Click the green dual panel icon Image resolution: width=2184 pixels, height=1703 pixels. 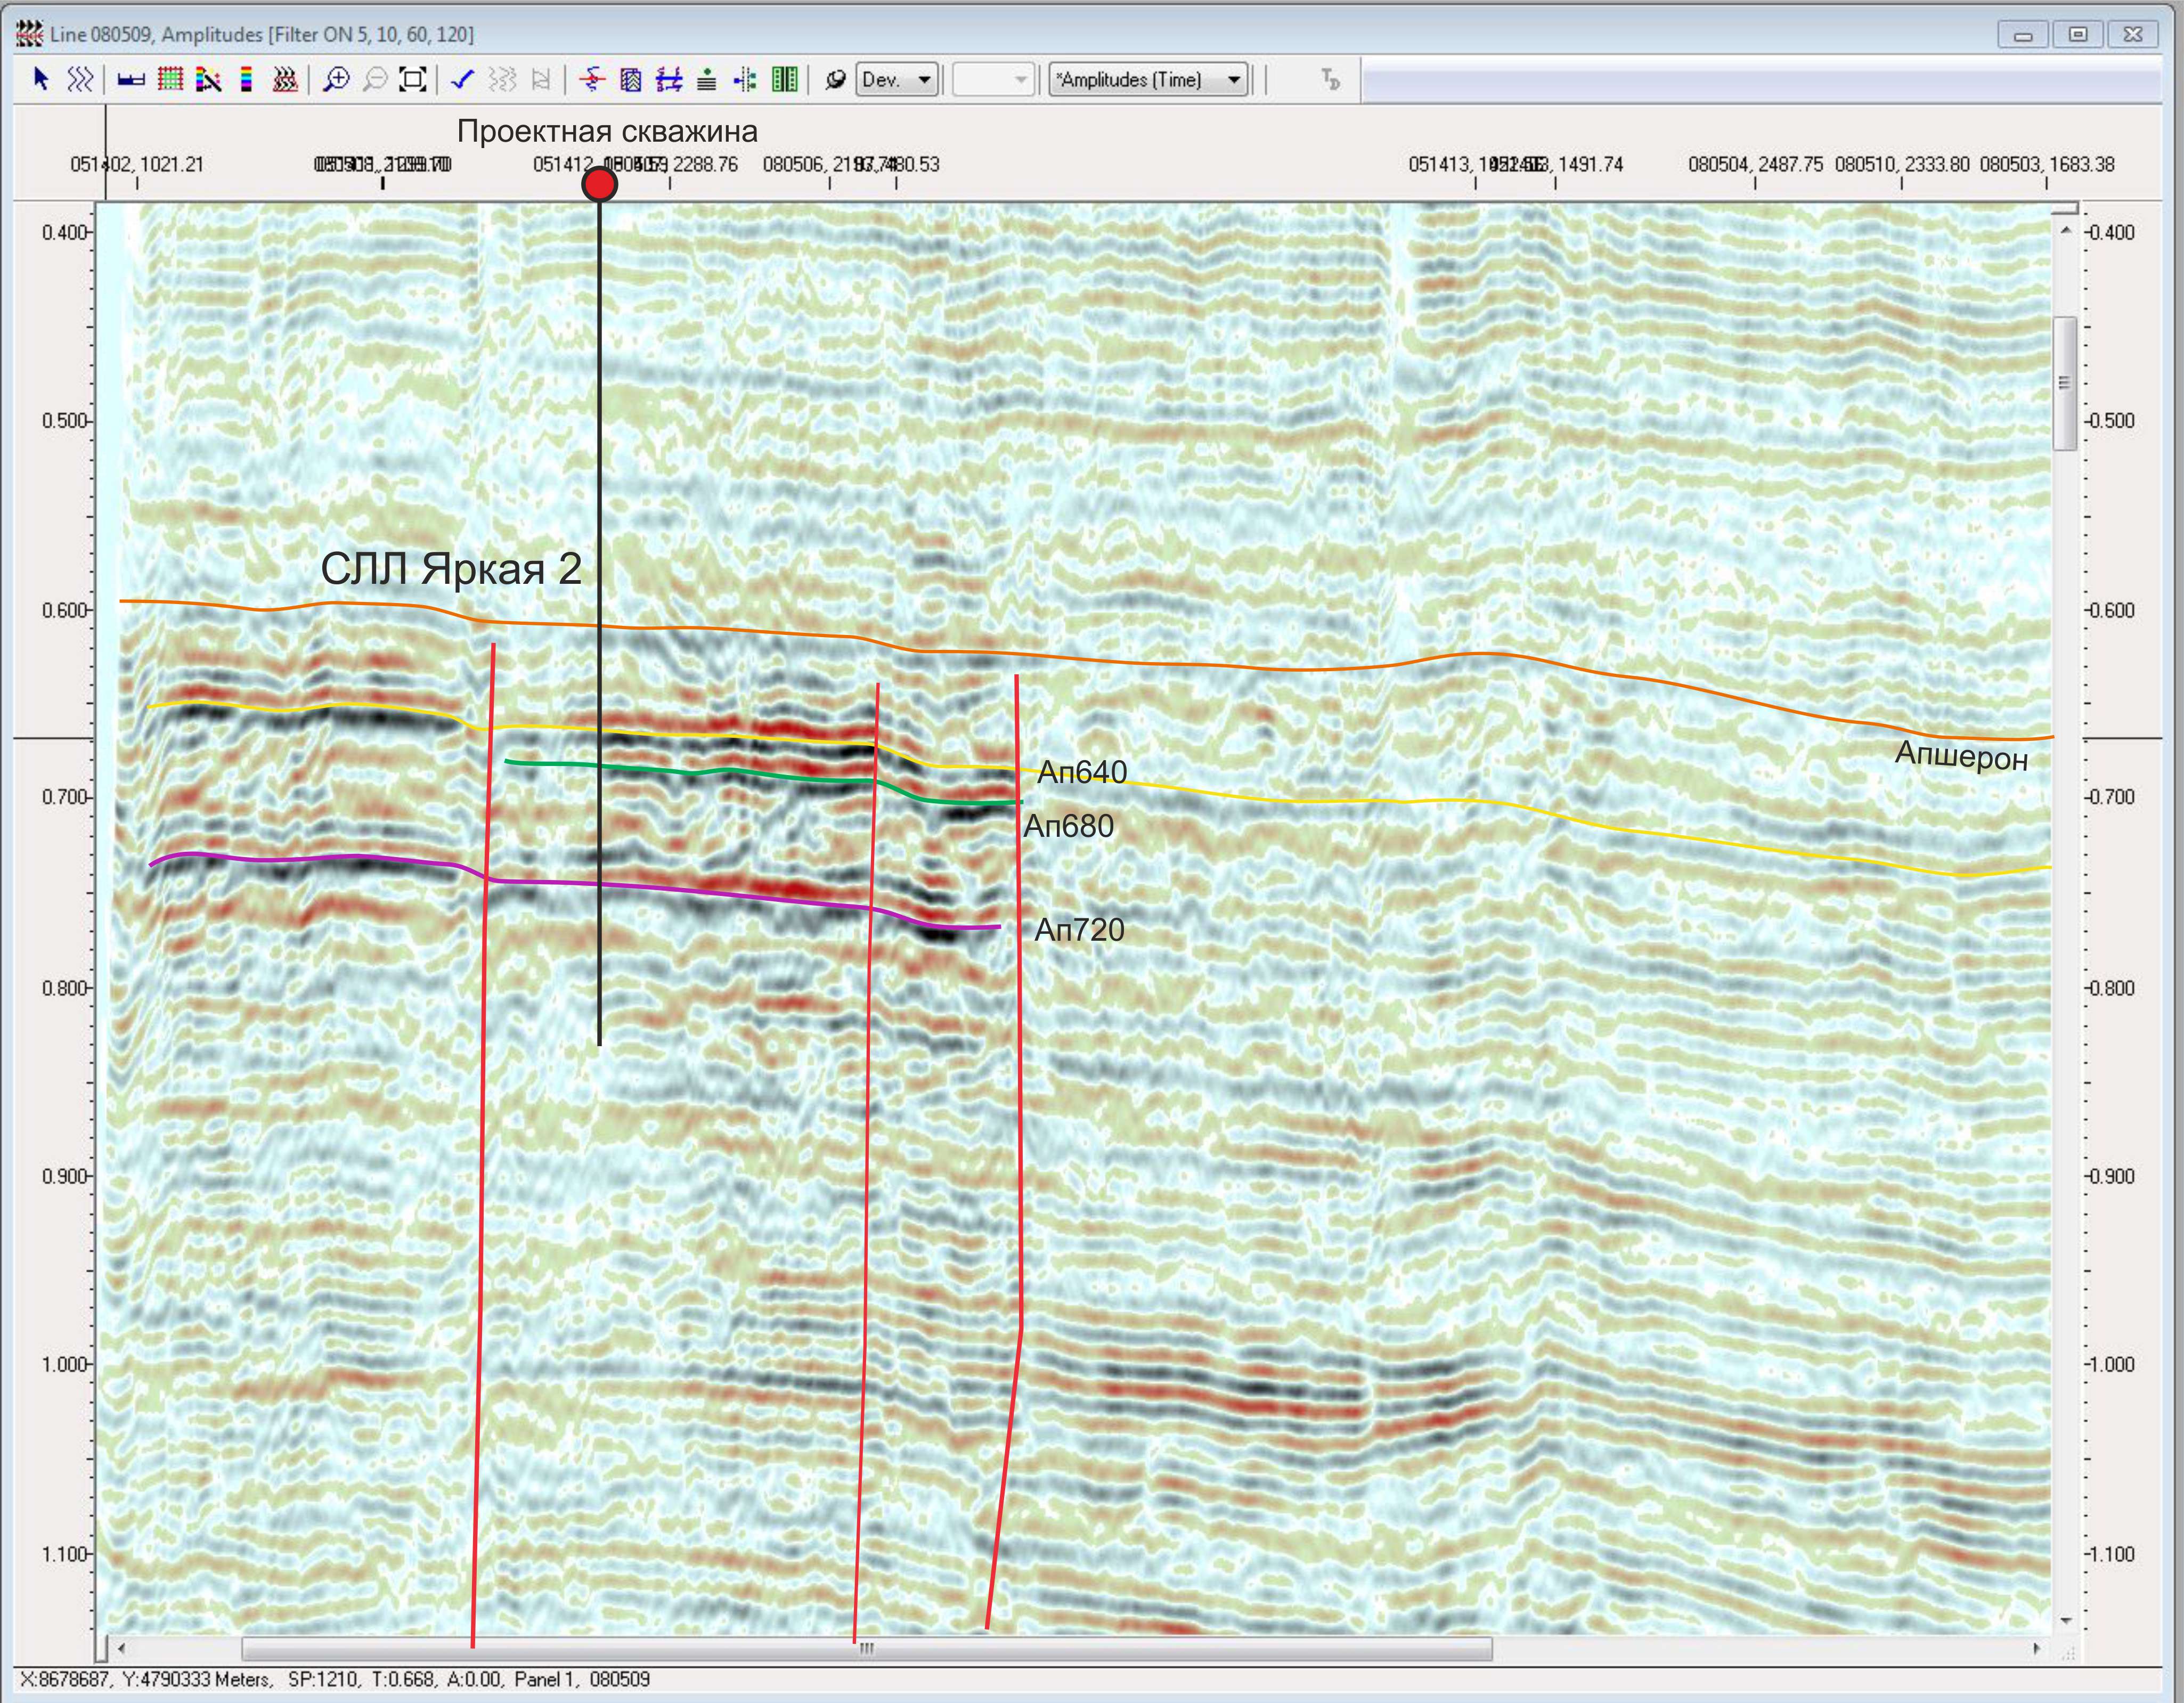click(x=785, y=79)
